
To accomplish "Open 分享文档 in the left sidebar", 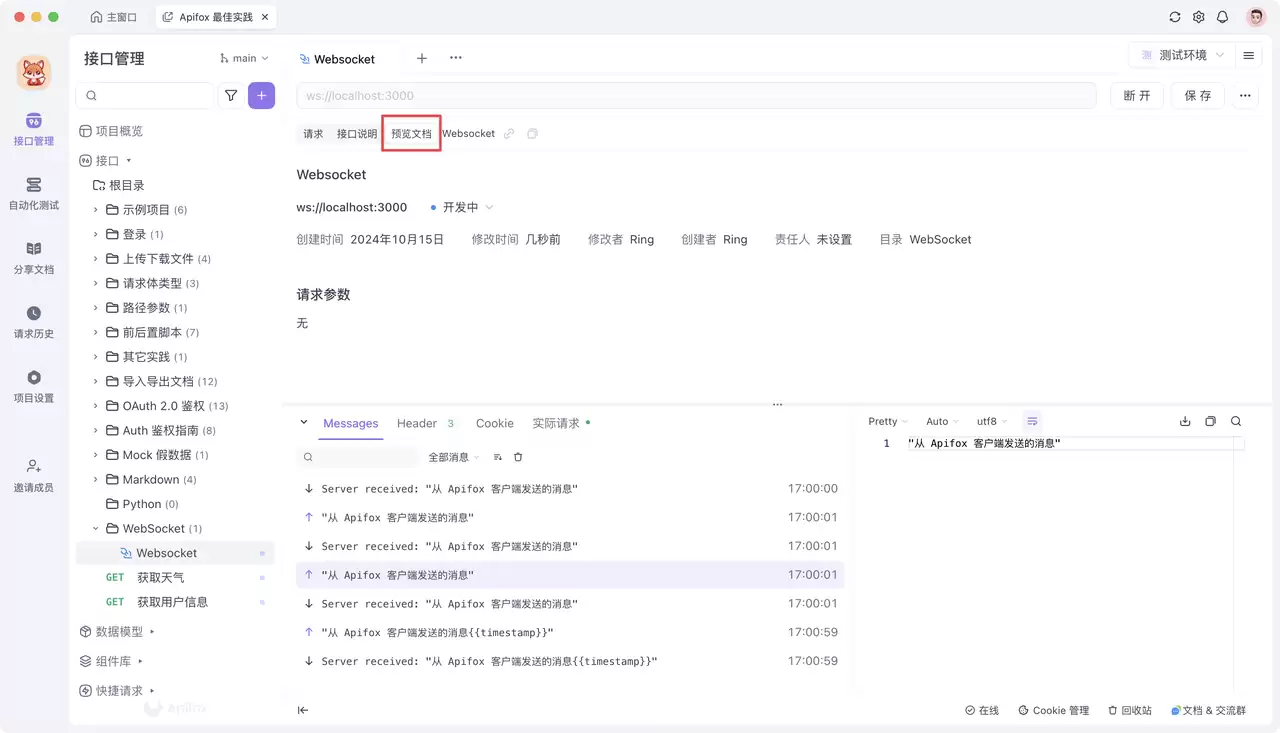I will [34, 258].
